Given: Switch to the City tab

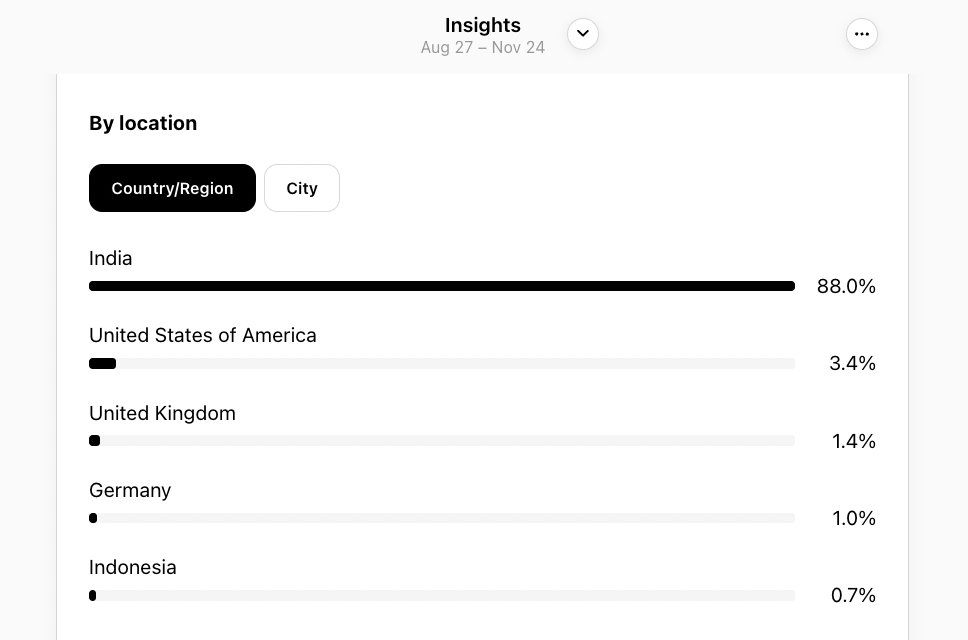Looking at the screenshot, I should 302,188.
